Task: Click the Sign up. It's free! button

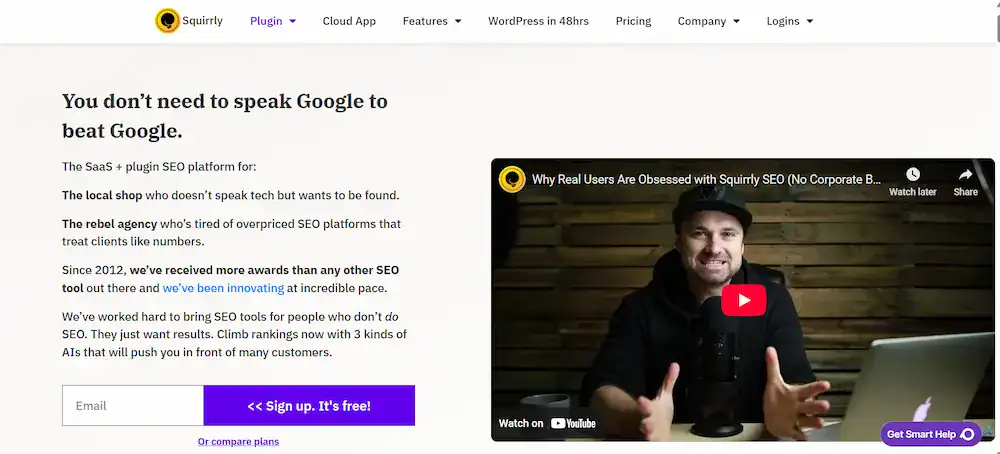Action: click(x=309, y=406)
